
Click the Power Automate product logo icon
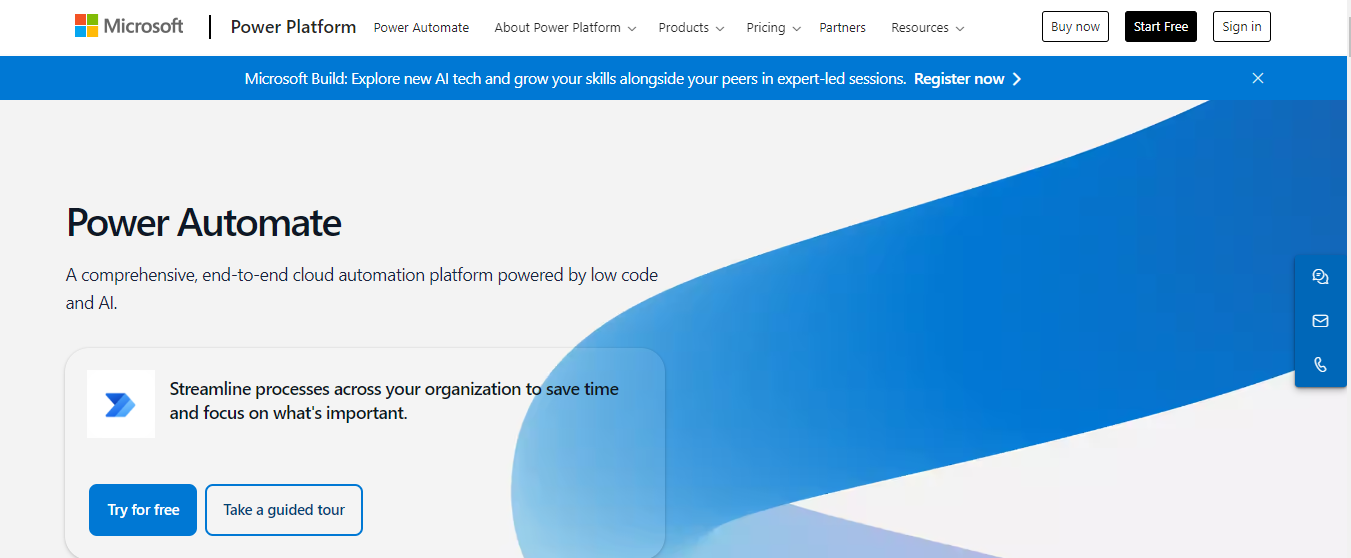click(x=121, y=404)
